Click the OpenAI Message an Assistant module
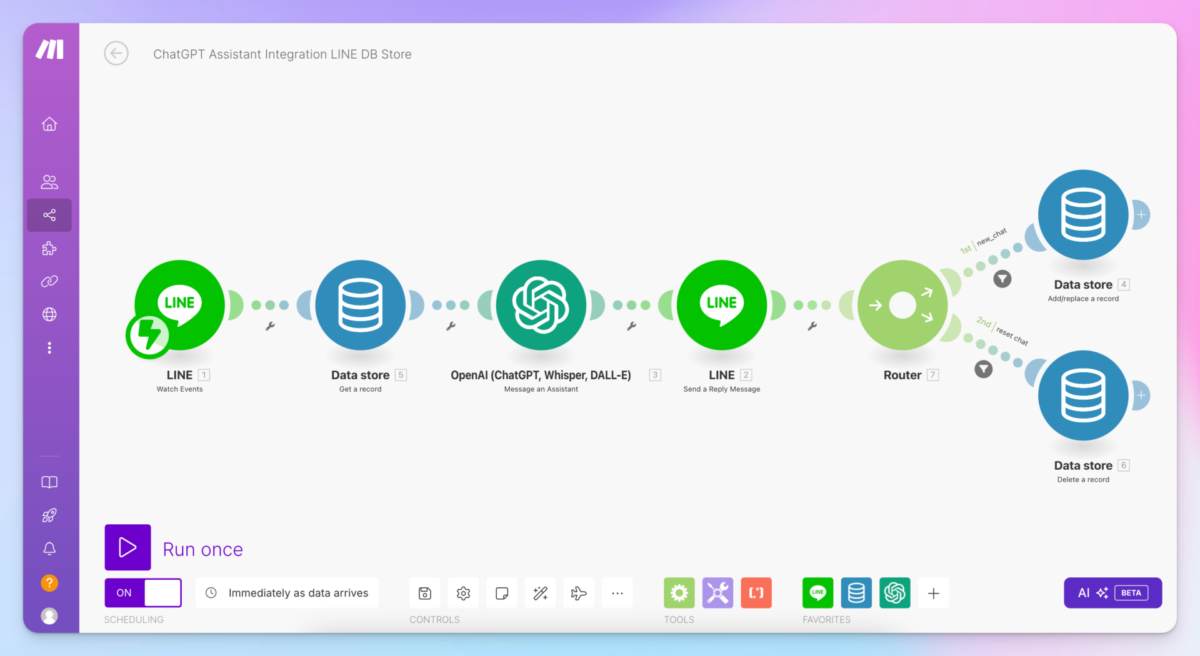This screenshot has height=656, width=1200. pos(541,305)
